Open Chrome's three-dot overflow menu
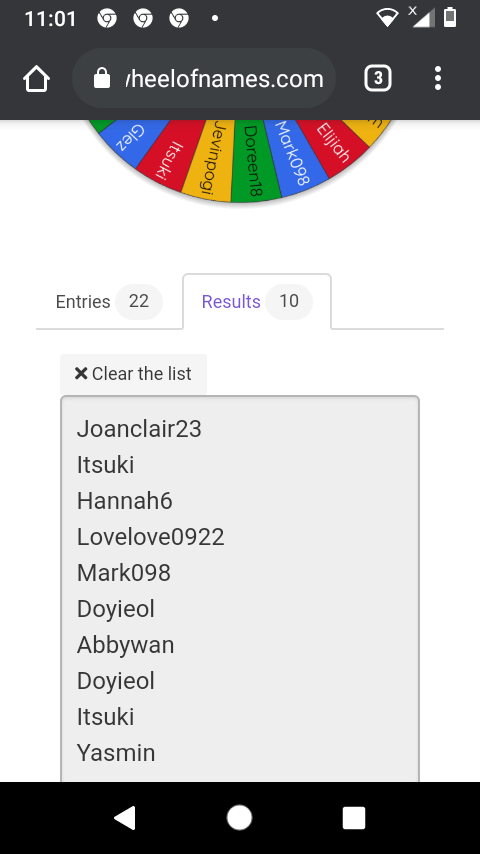This screenshot has height=854, width=480. [x=438, y=79]
